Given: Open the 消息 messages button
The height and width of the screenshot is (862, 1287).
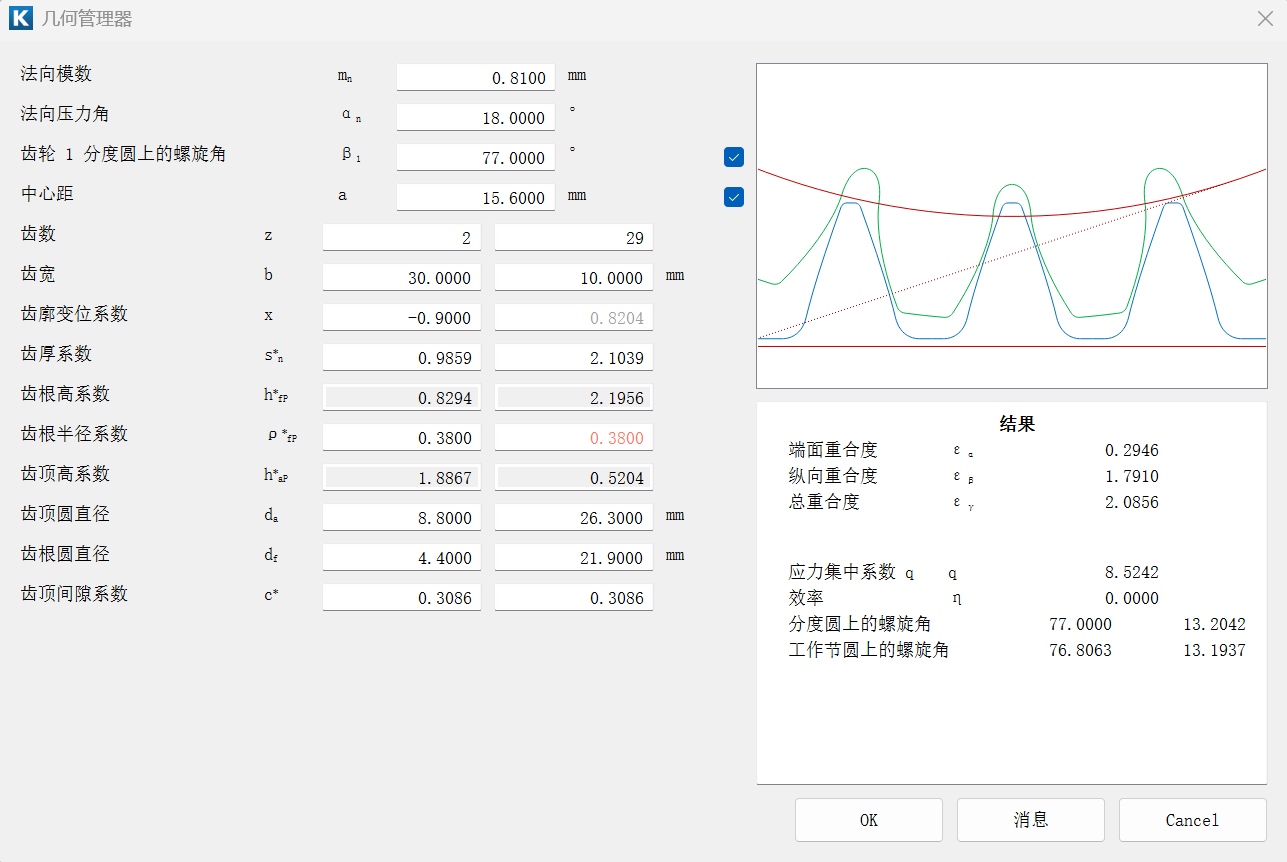Looking at the screenshot, I should click(x=1030, y=820).
